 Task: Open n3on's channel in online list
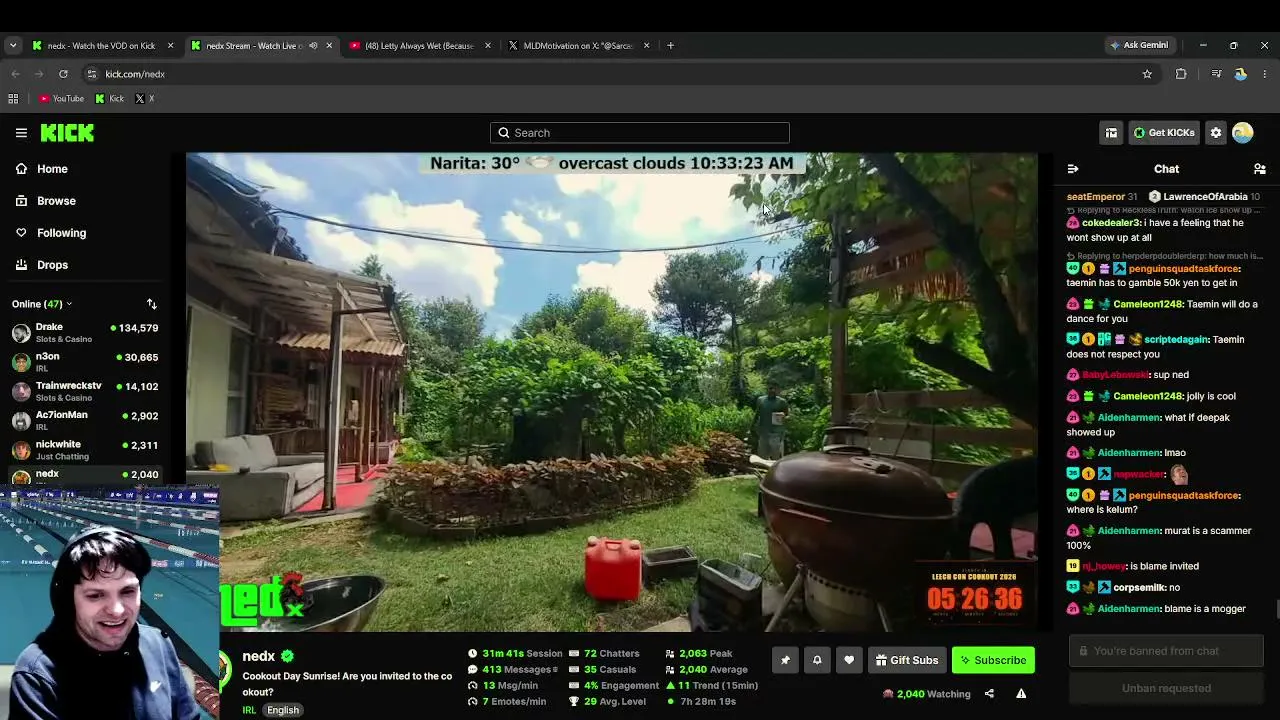86,362
